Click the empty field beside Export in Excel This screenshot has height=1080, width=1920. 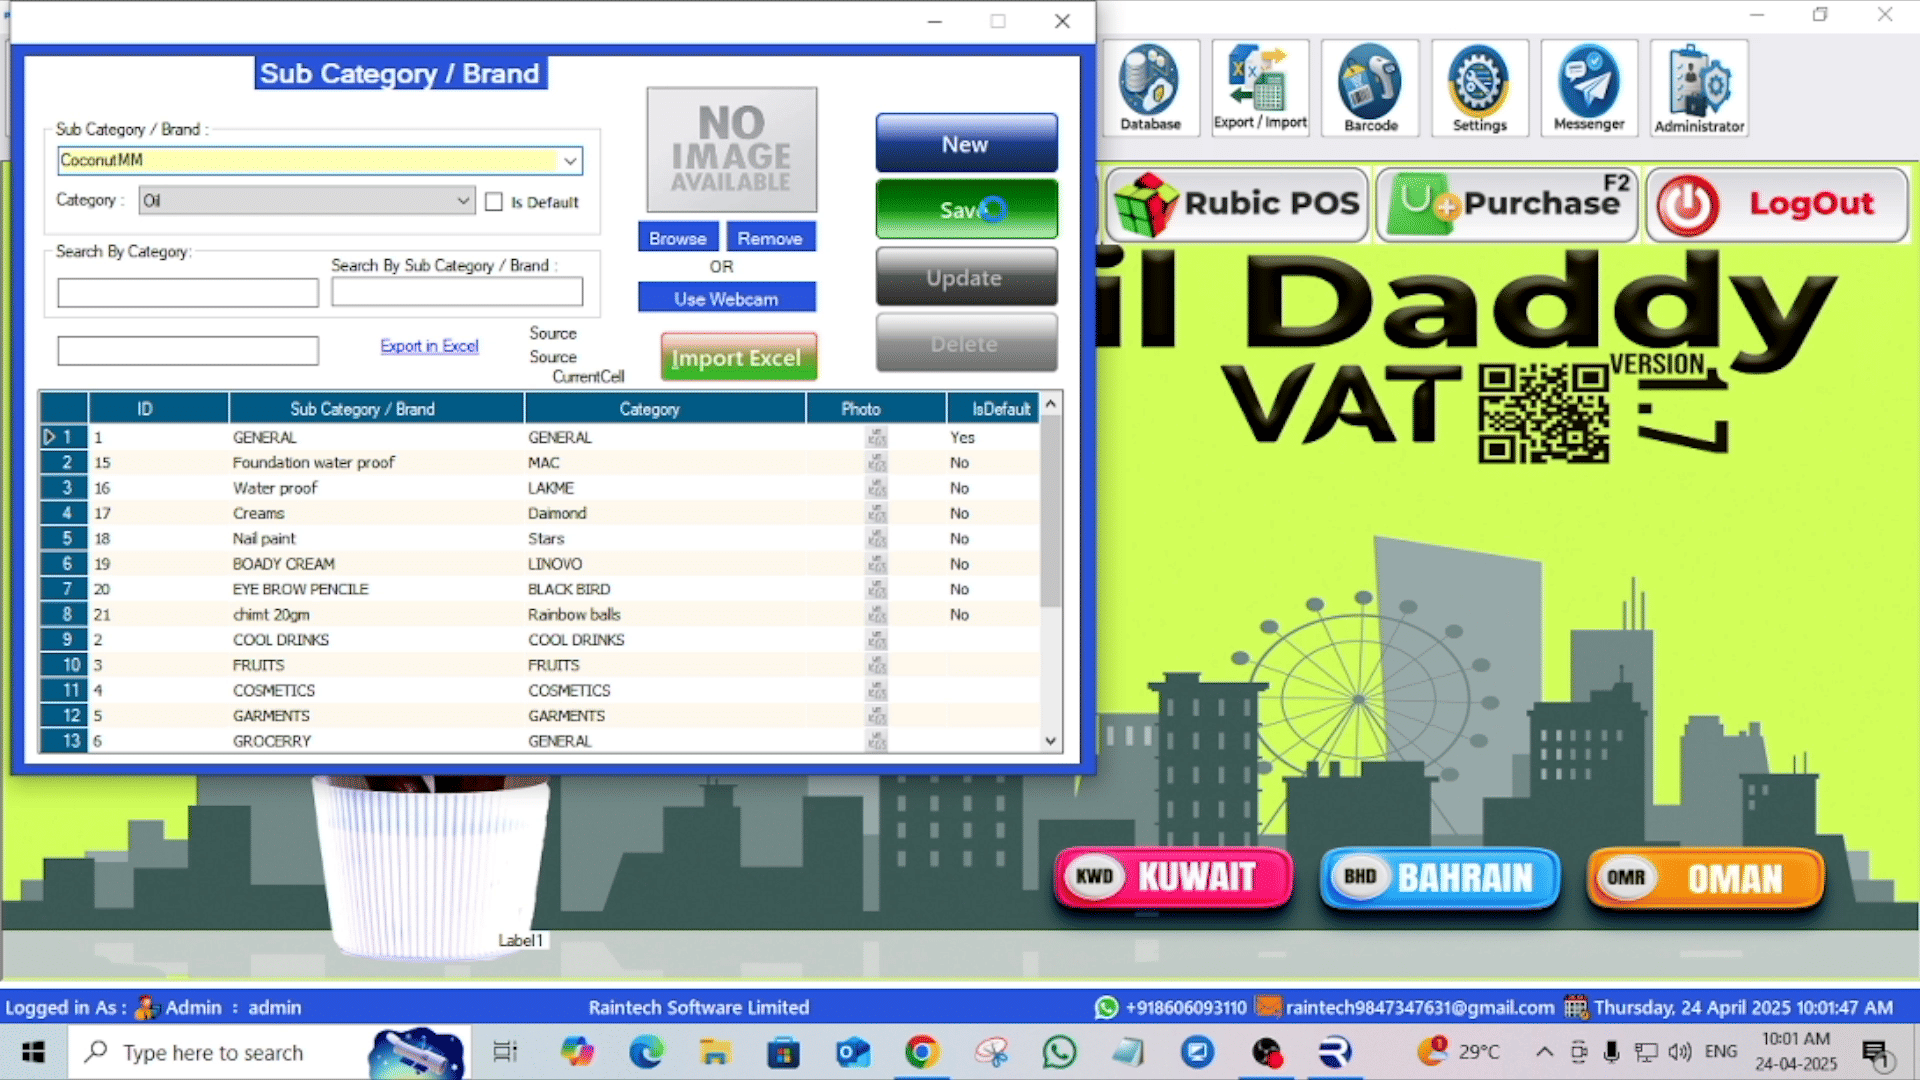coord(188,351)
